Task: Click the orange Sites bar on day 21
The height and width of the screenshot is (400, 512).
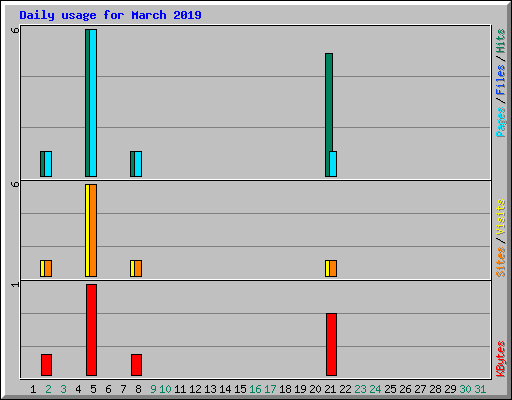Action: 333,269
